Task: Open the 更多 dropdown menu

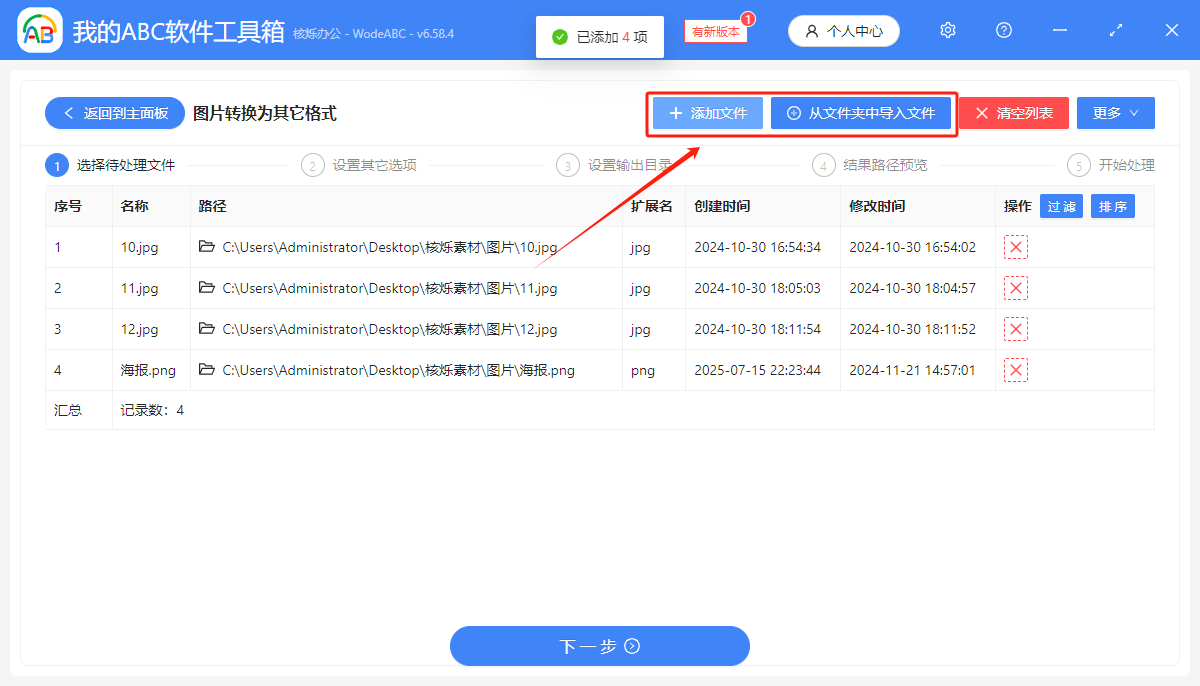Action: tap(1115, 112)
